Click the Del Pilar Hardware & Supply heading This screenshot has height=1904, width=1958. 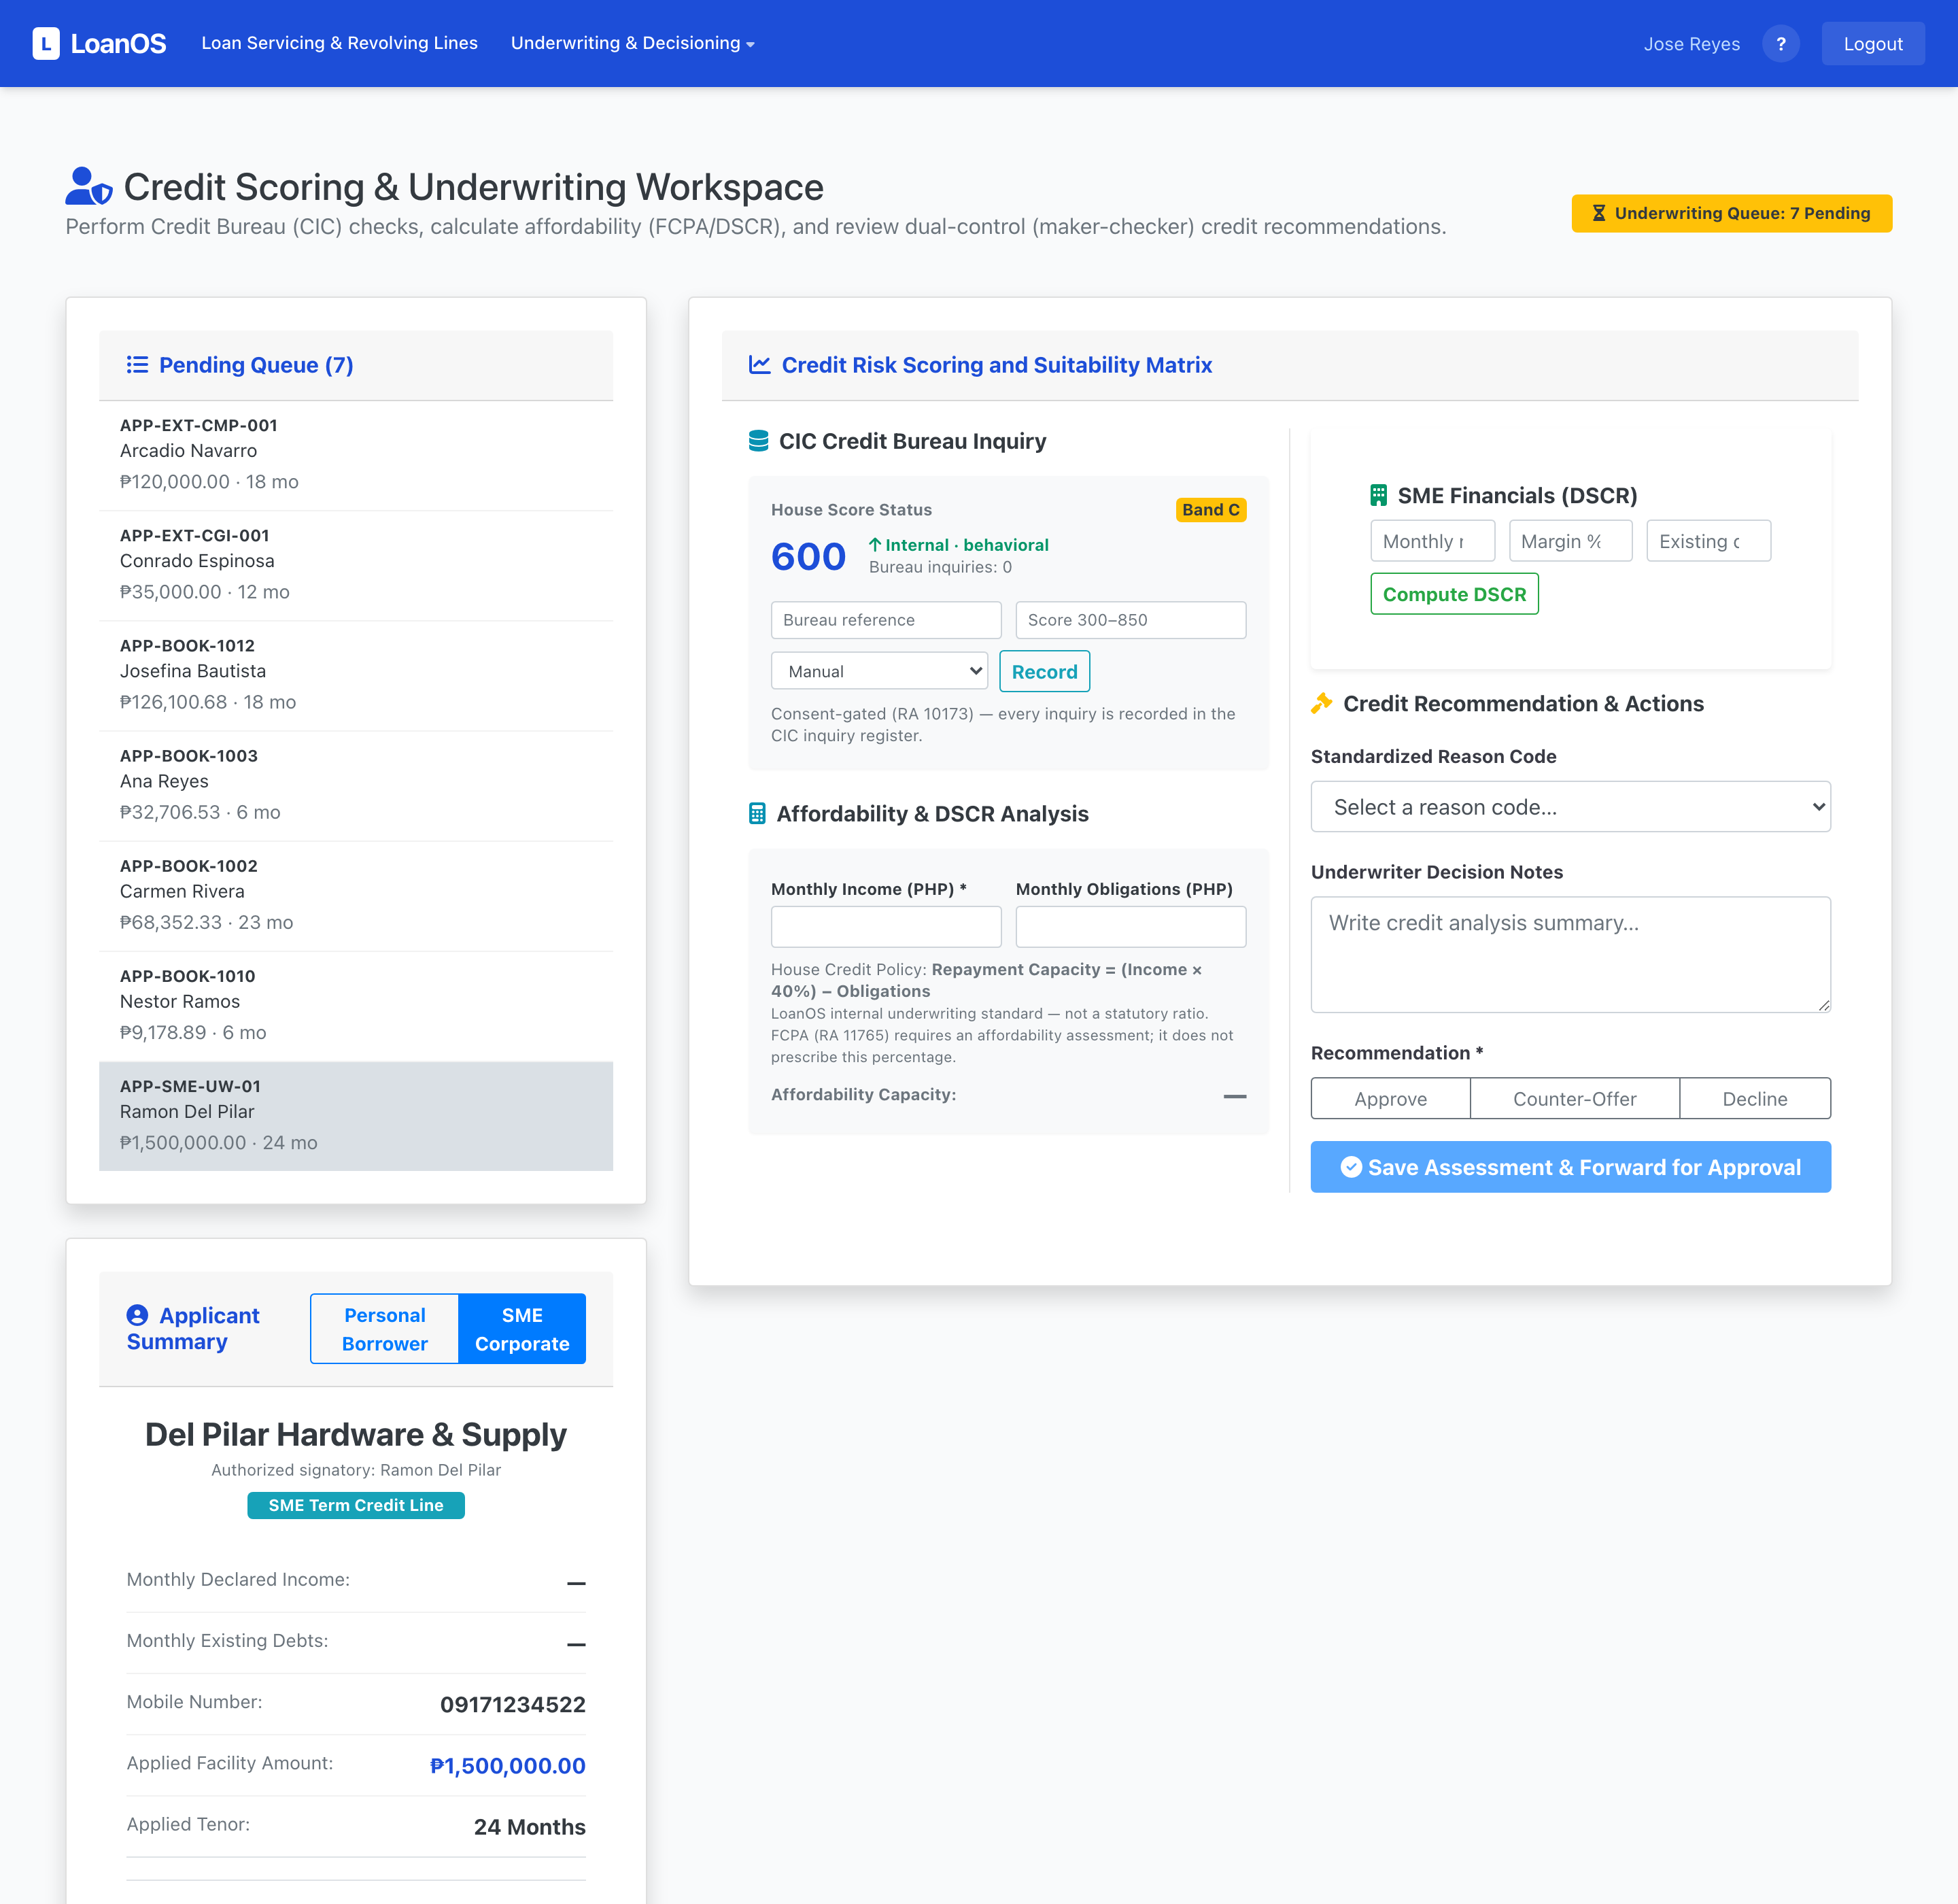tap(356, 1434)
